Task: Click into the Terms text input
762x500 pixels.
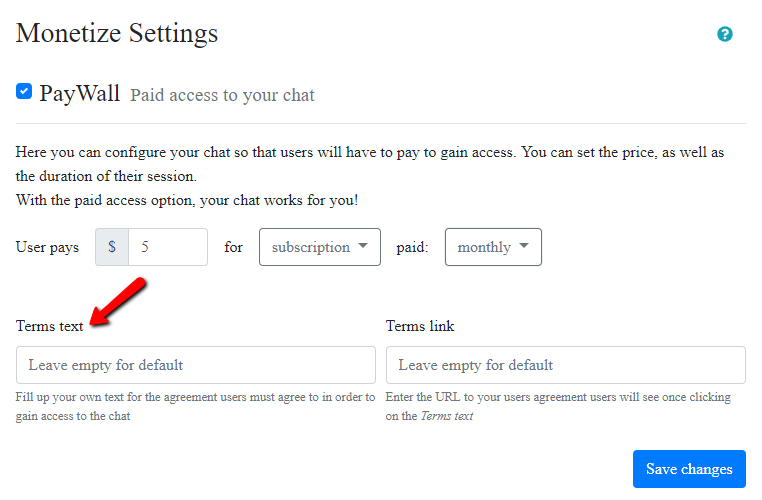Action: (196, 365)
